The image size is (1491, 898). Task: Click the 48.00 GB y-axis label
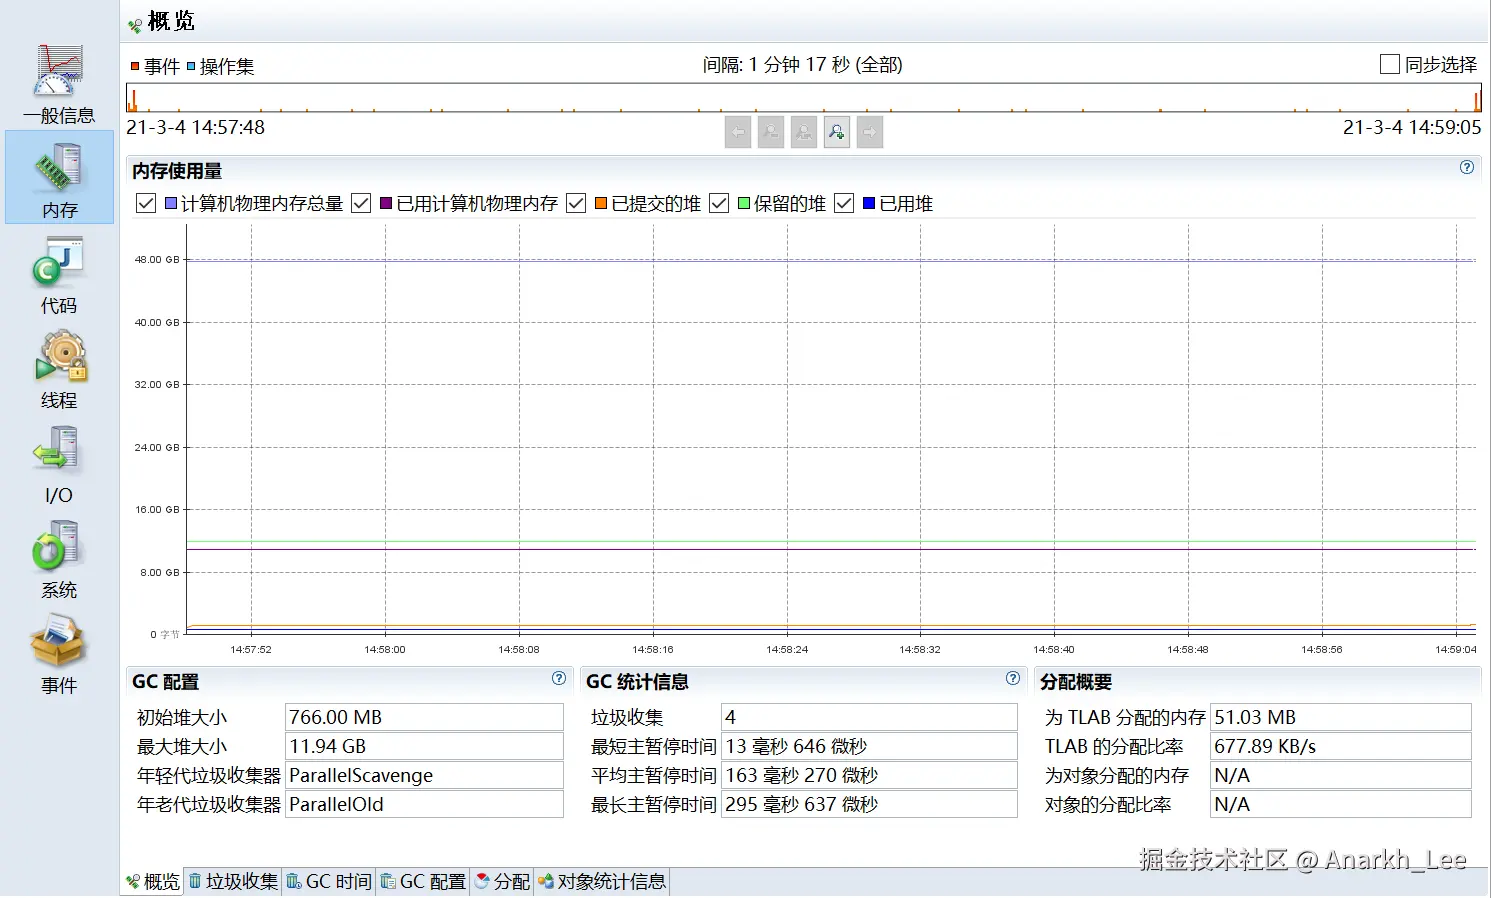[x=157, y=259]
